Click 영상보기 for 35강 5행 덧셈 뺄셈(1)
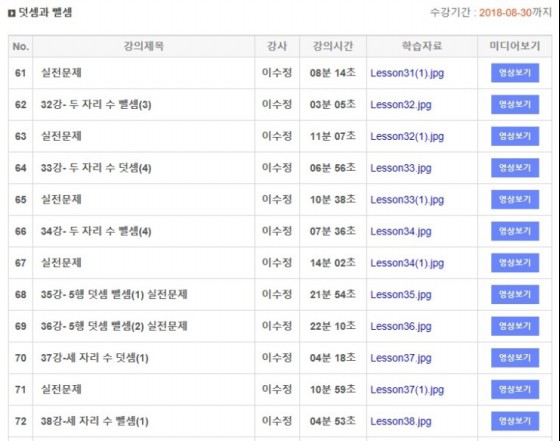Screen dimensions: 560x441 pos(515,294)
